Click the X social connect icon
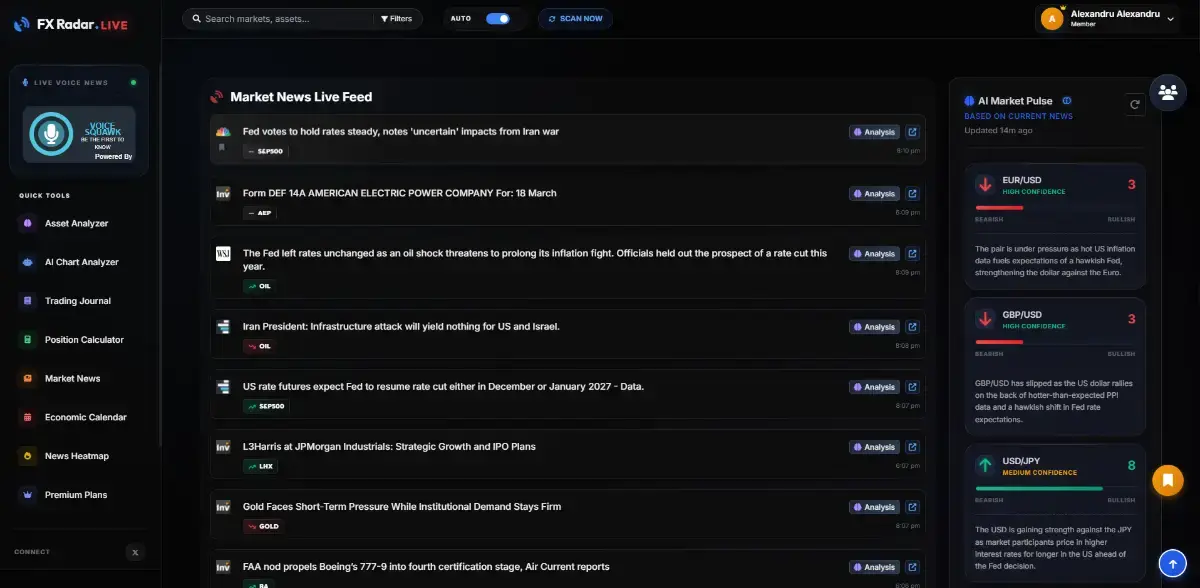This screenshot has height=588, width=1200. click(135, 552)
